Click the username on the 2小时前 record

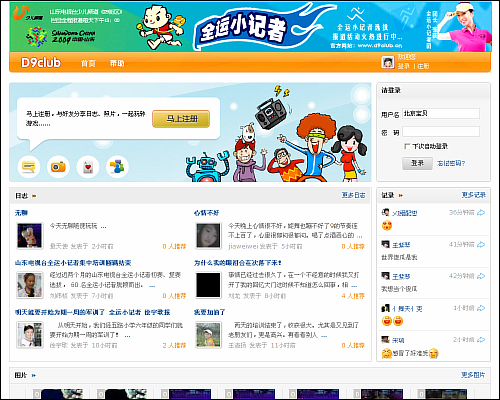click(398, 340)
